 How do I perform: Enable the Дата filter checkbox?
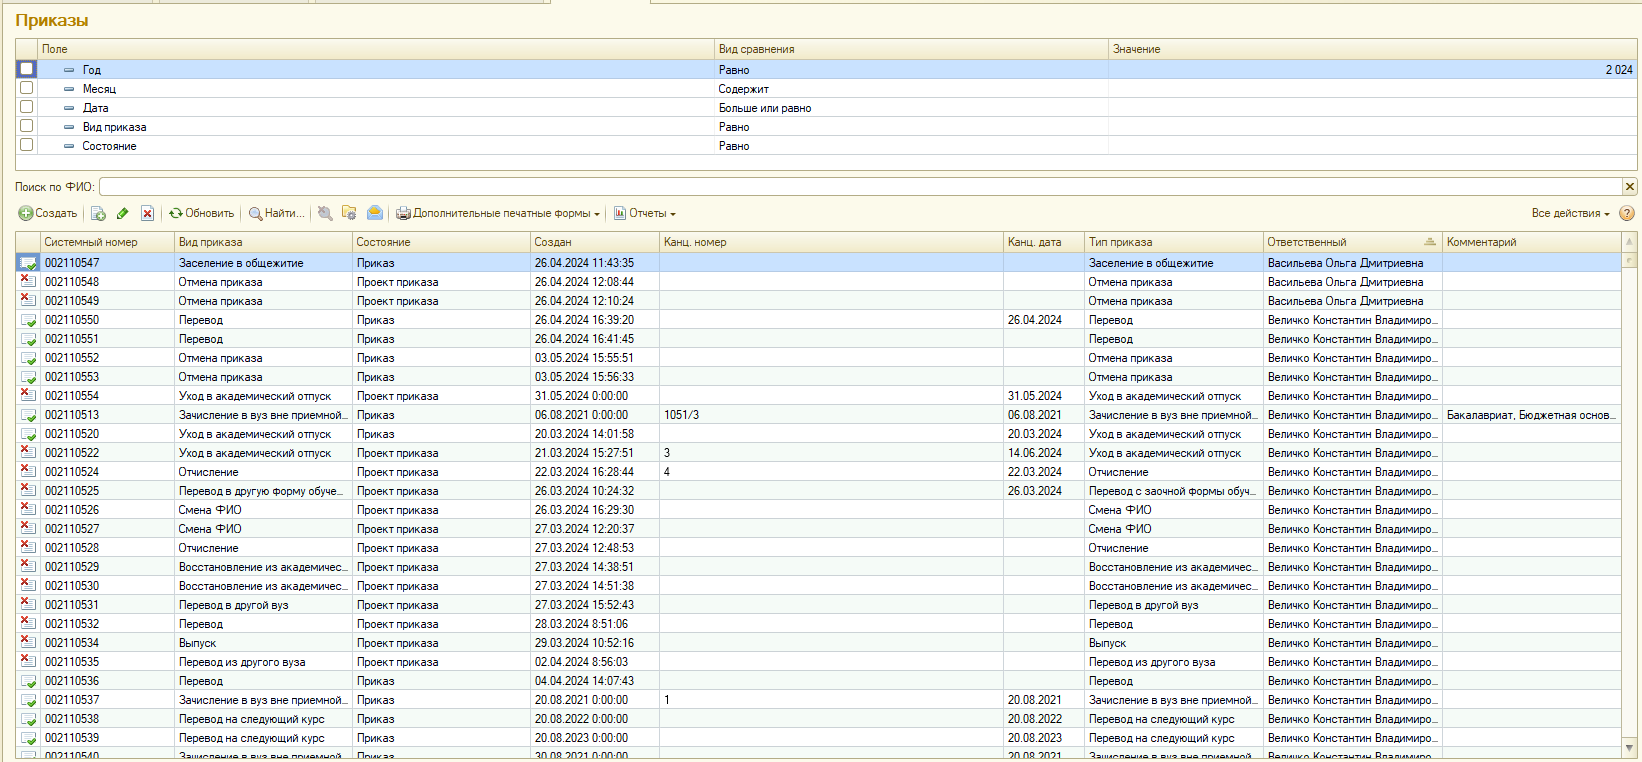pyautogui.click(x=27, y=107)
